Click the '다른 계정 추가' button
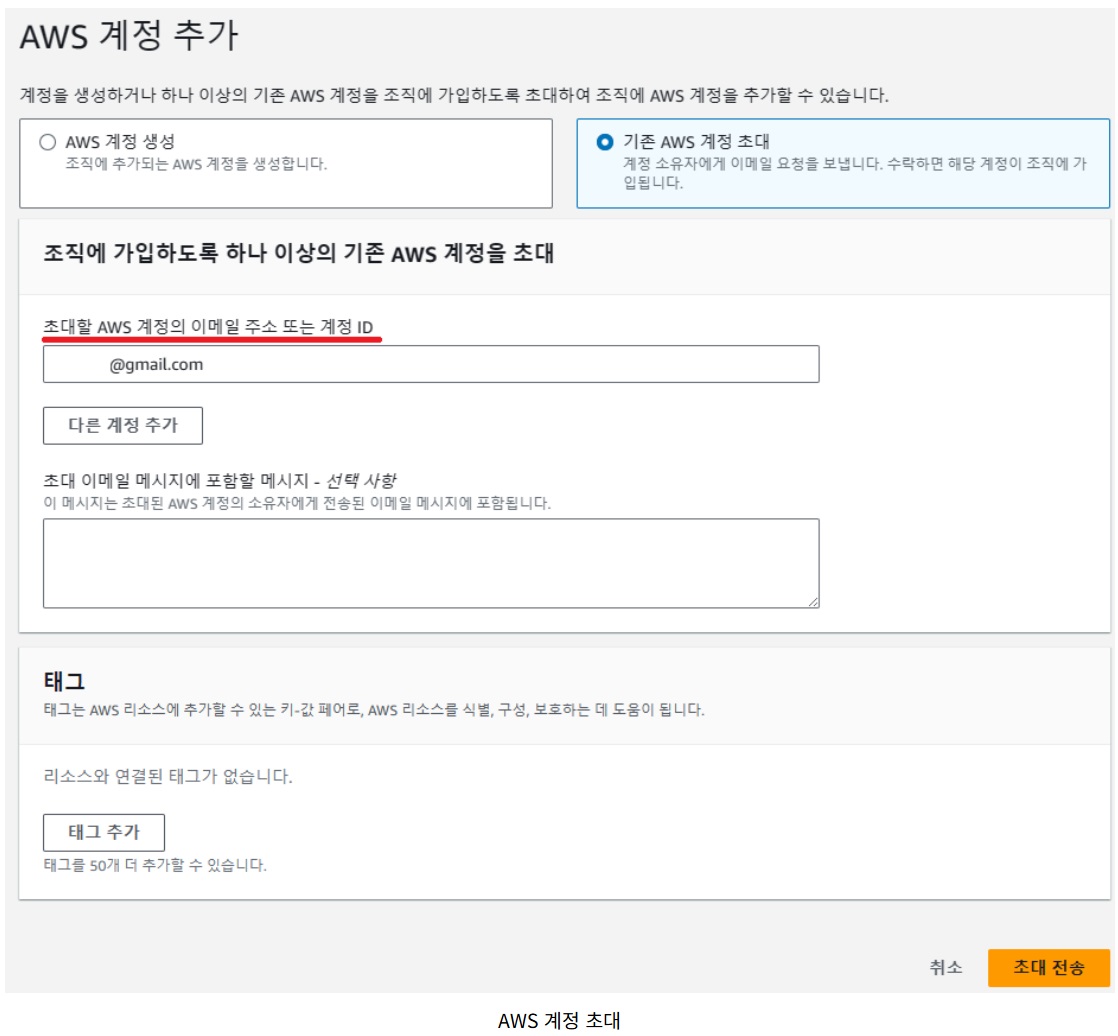Viewport: 1118px width, 1036px height. (x=123, y=426)
